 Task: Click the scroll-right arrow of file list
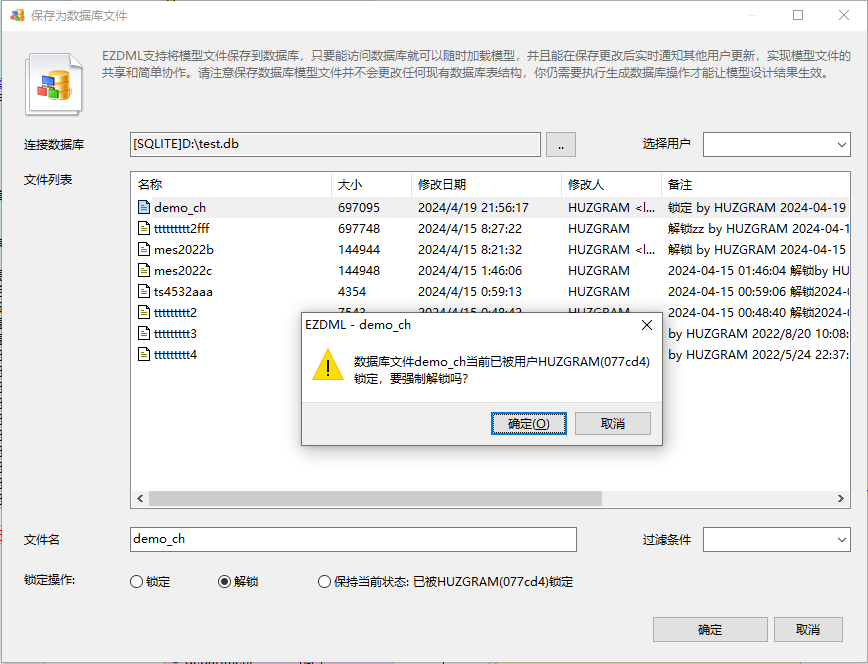(840, 498)
